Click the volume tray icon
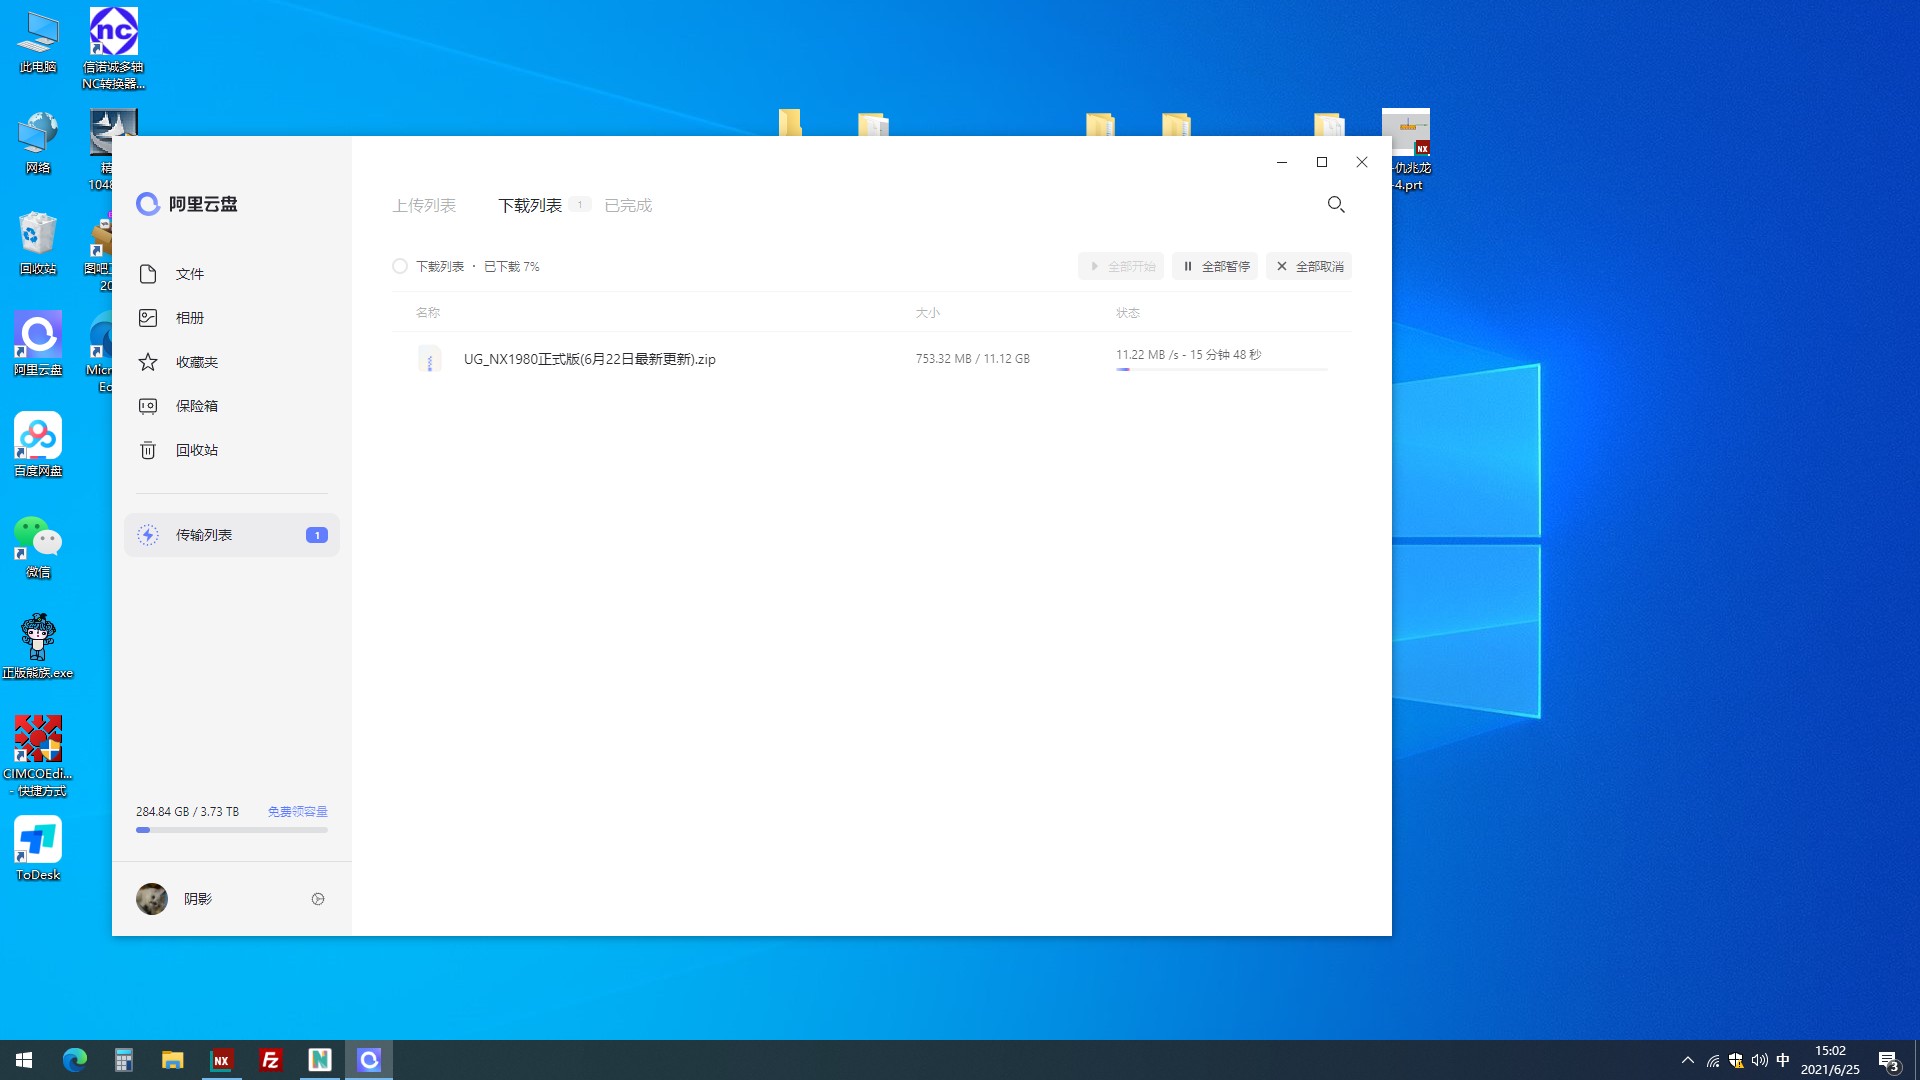The height and width of the screenshot is (1080, 1920). [1759, 1060]
